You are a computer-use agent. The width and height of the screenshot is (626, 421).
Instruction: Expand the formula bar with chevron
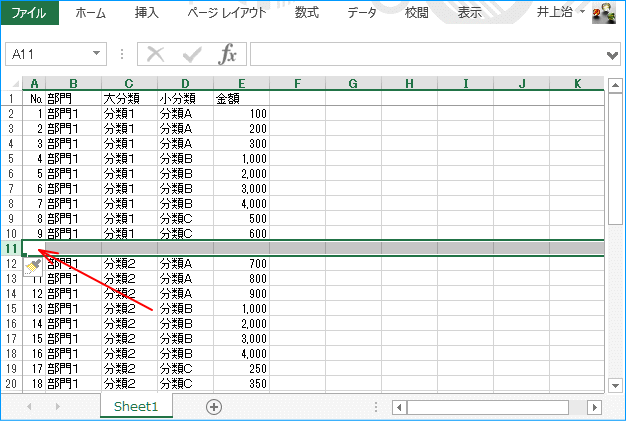tap(612, 55)
